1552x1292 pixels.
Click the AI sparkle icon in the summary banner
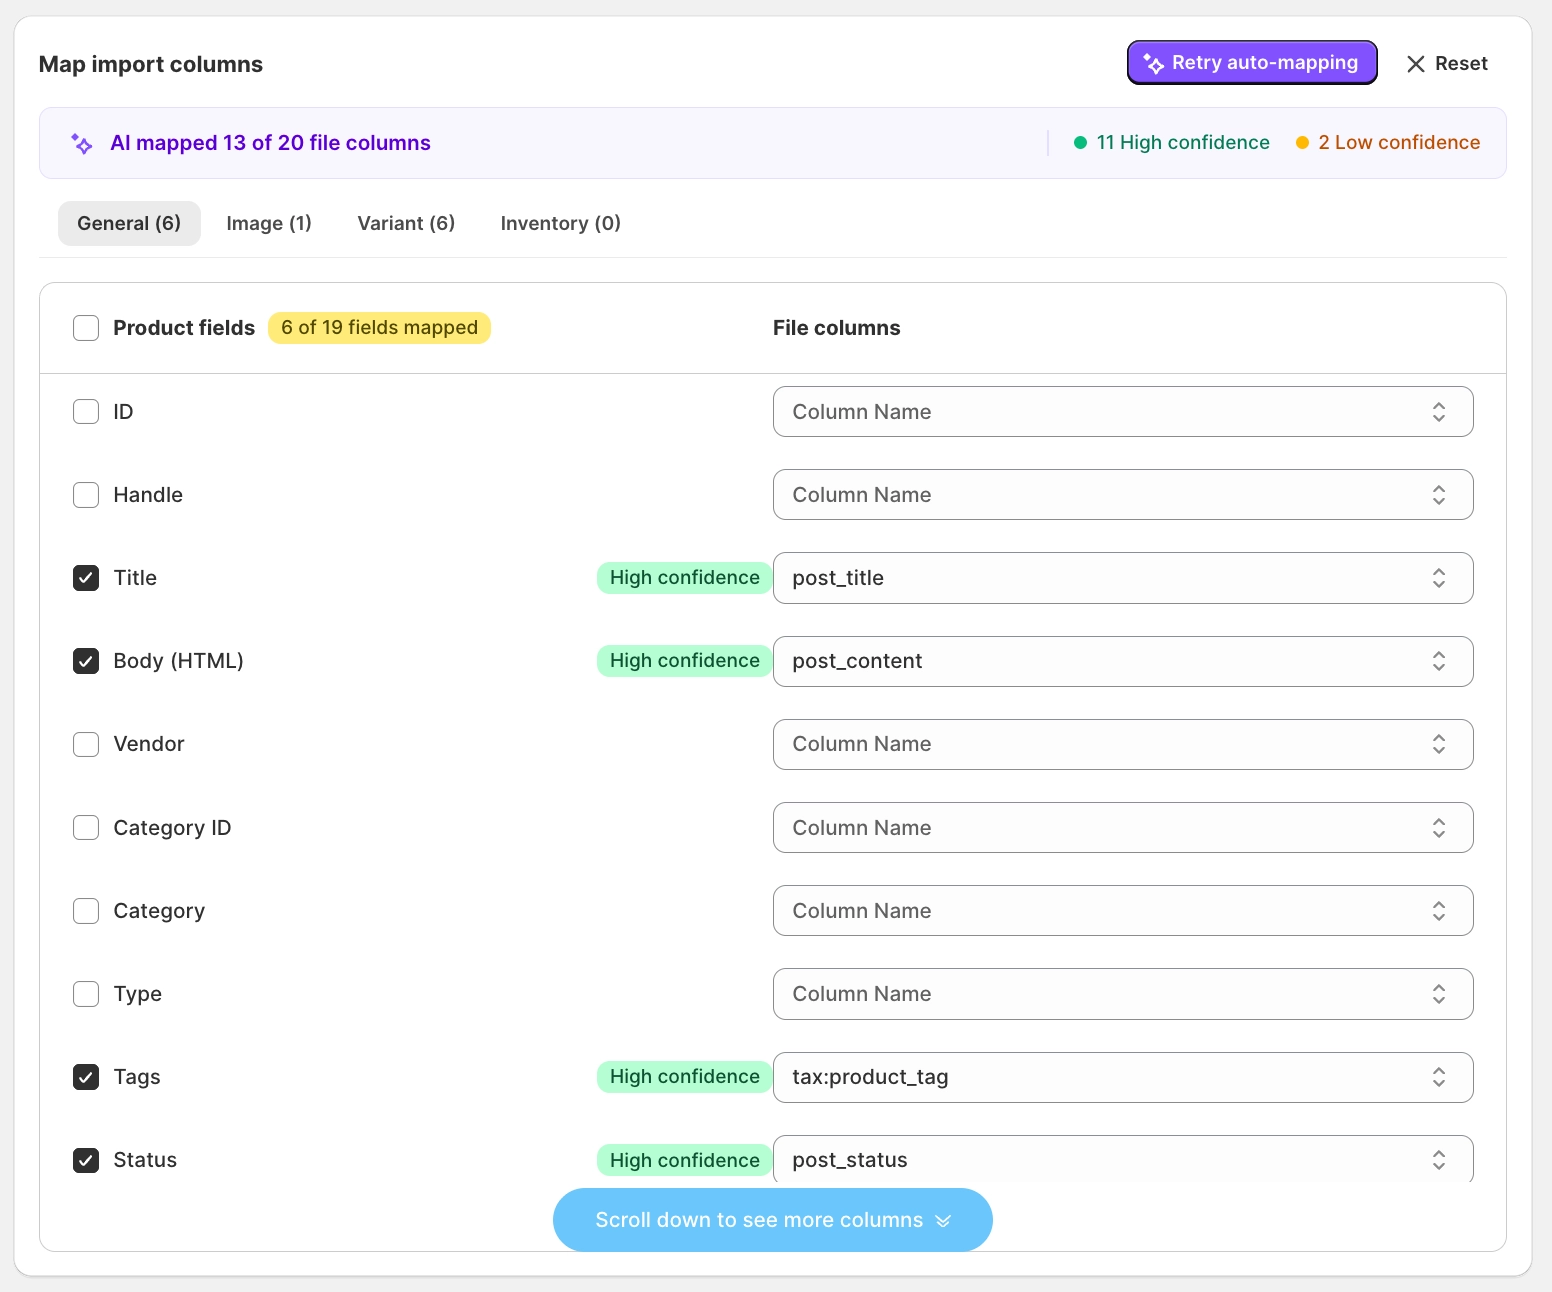(x=82, y=144)
